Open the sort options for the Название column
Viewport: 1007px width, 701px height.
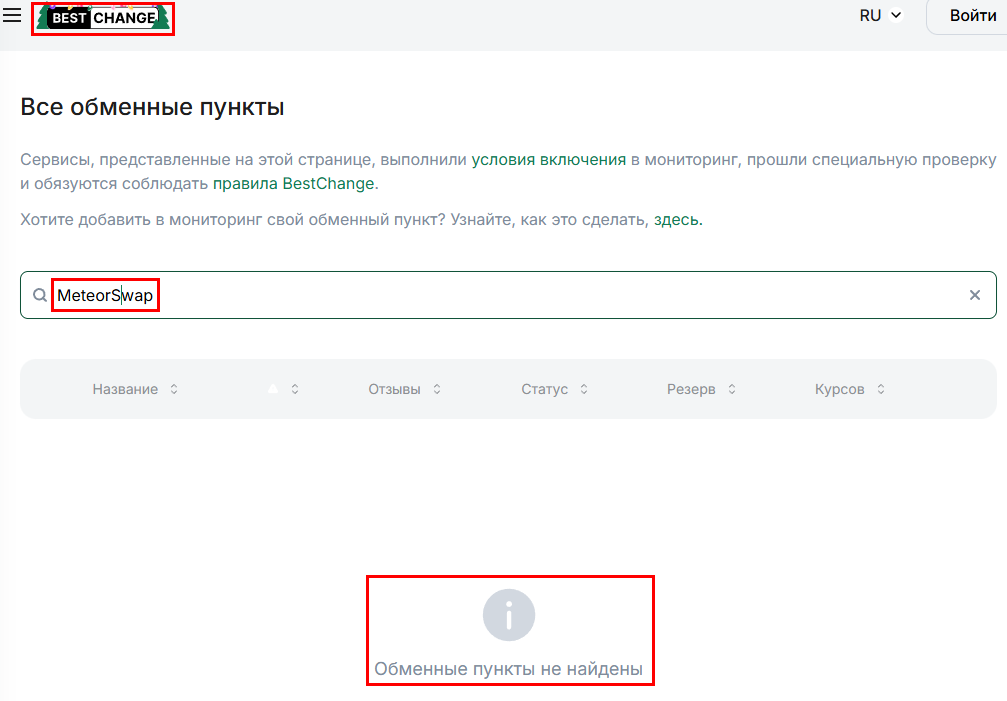173,389
